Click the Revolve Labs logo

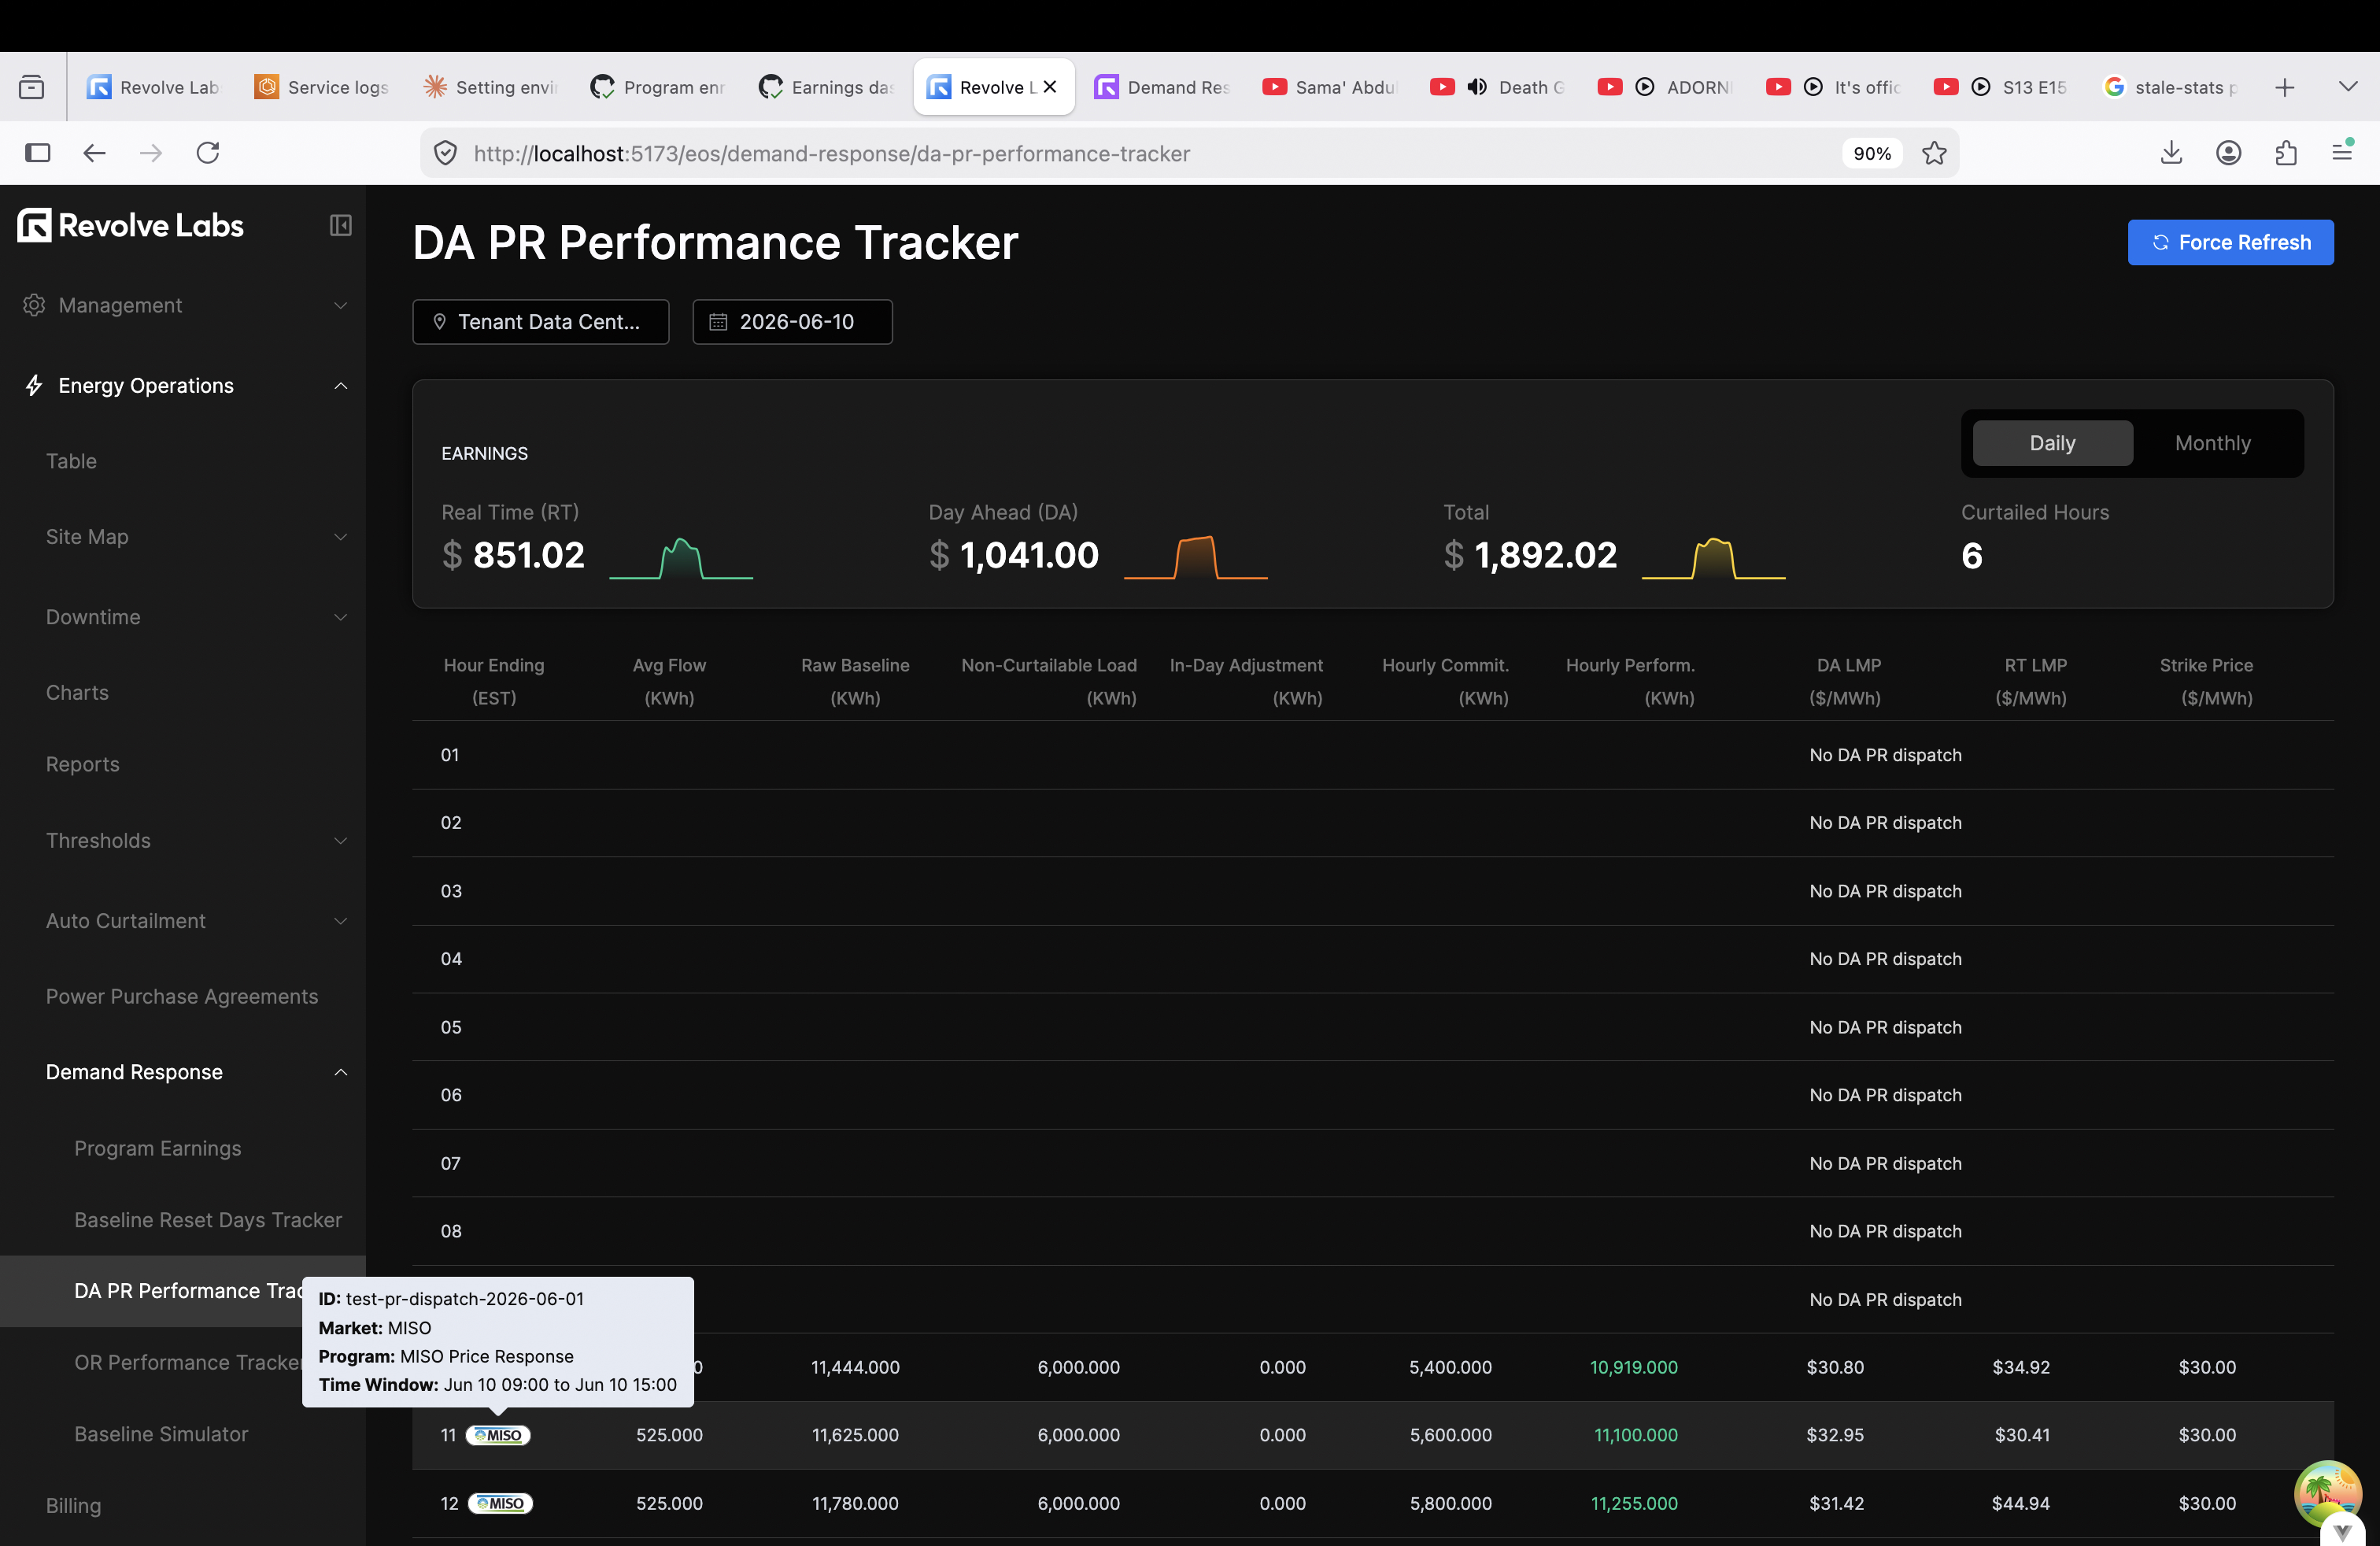point(130,225)
